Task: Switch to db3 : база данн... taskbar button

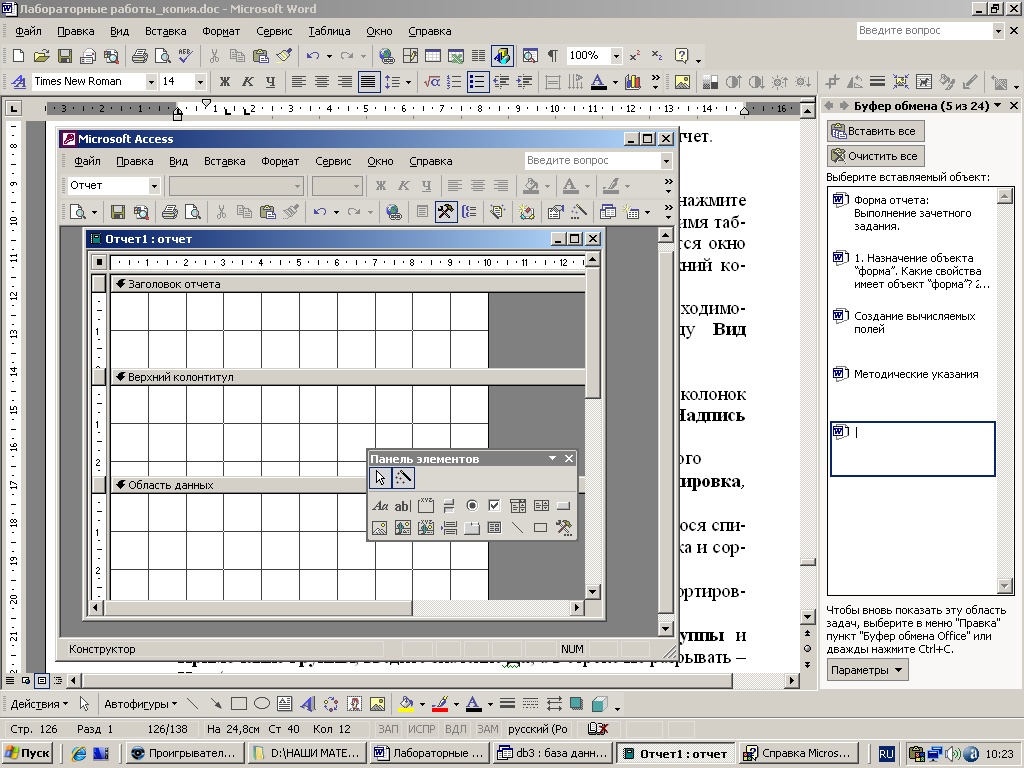Action: [553, 753]
